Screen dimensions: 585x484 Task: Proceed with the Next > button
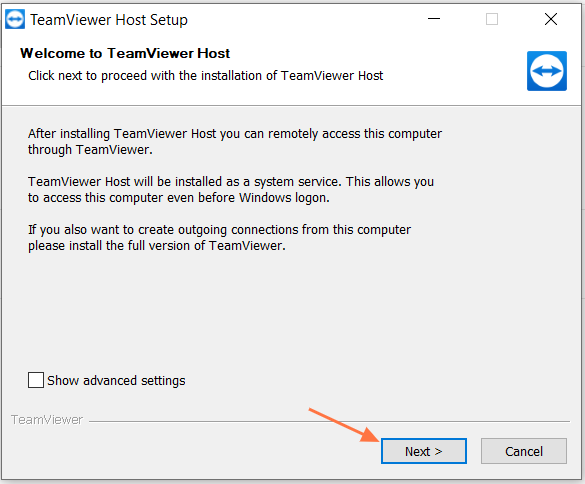pyautogui.click(x=424, y=451)
